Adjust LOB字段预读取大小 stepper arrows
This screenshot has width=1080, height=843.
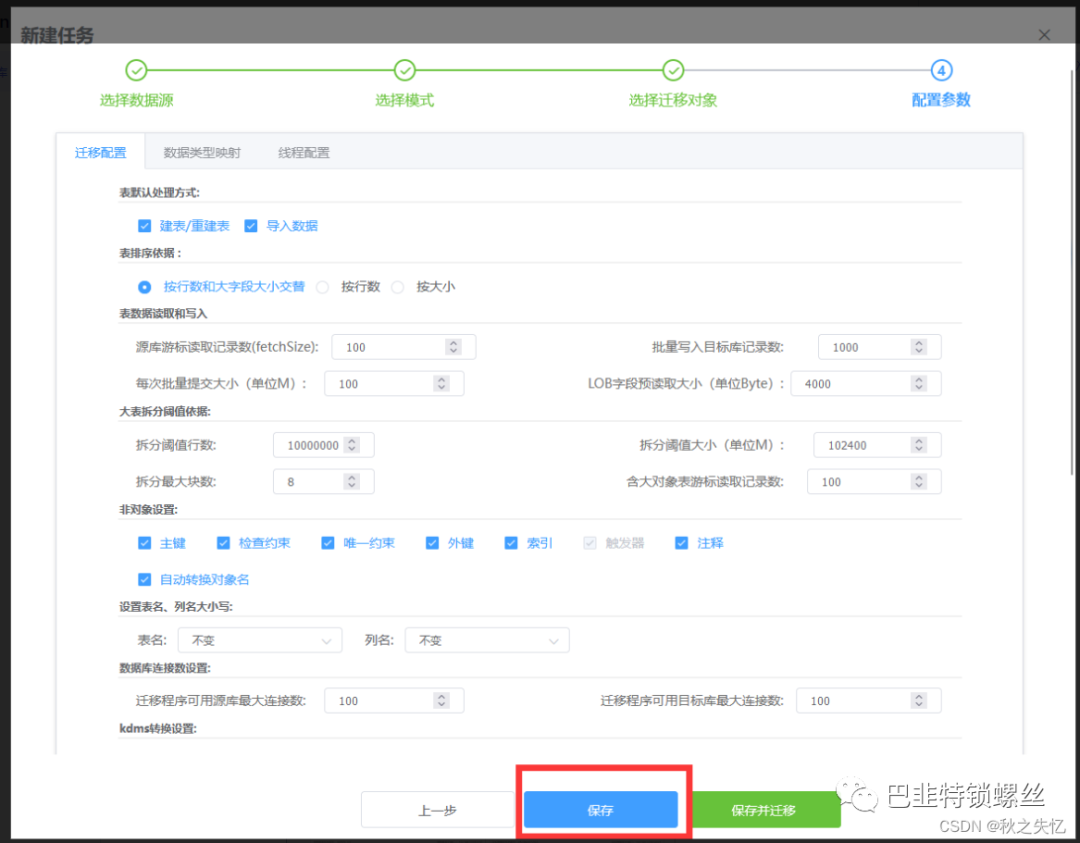pos(919,384)
